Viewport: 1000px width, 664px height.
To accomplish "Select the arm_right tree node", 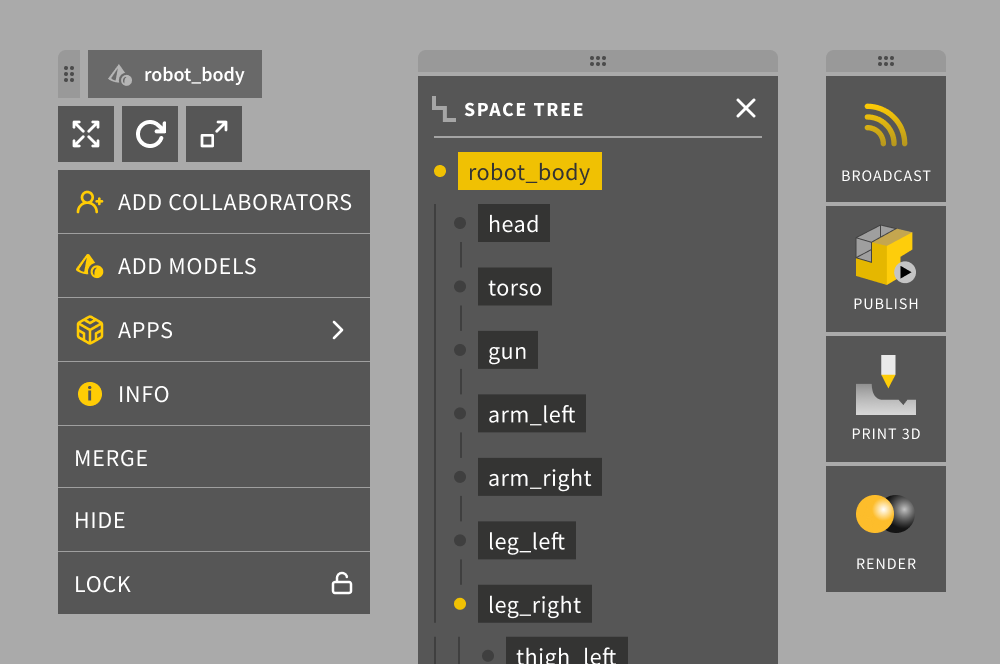I will click(540, 477).
